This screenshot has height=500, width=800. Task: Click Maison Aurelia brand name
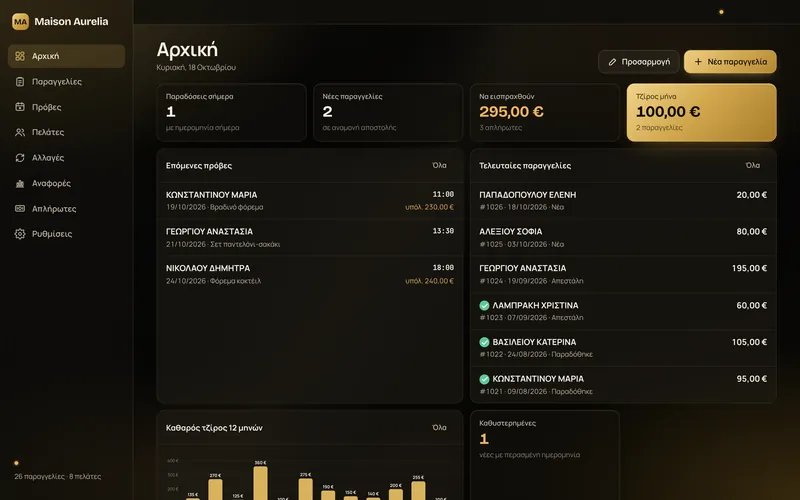tap(71, 21)
